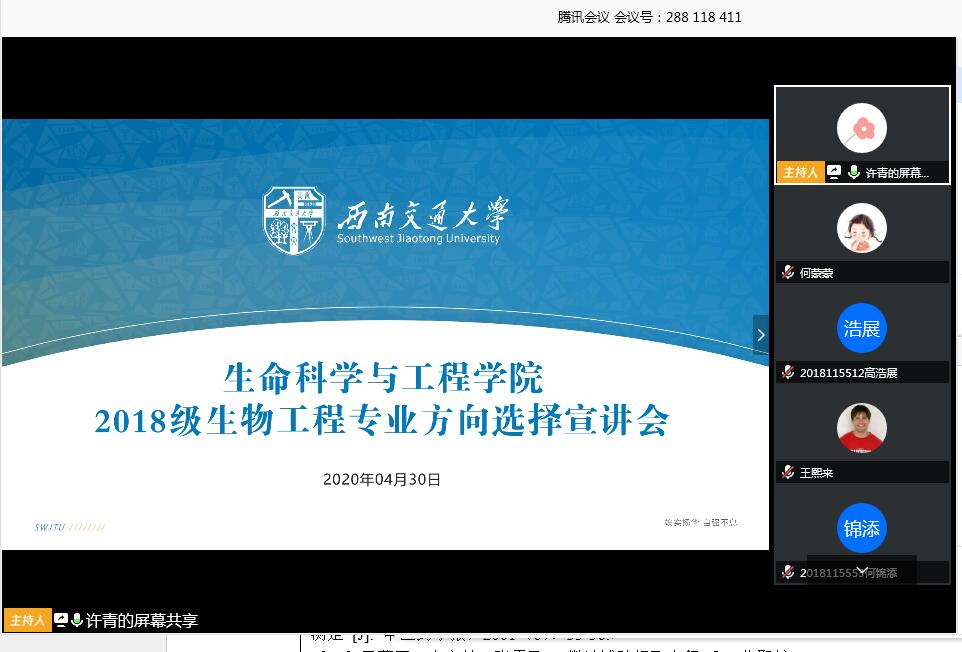Viewport: 962px width, 652px height.
Task: Click the green microphone icon in the host tile
Action: (853, 172)
